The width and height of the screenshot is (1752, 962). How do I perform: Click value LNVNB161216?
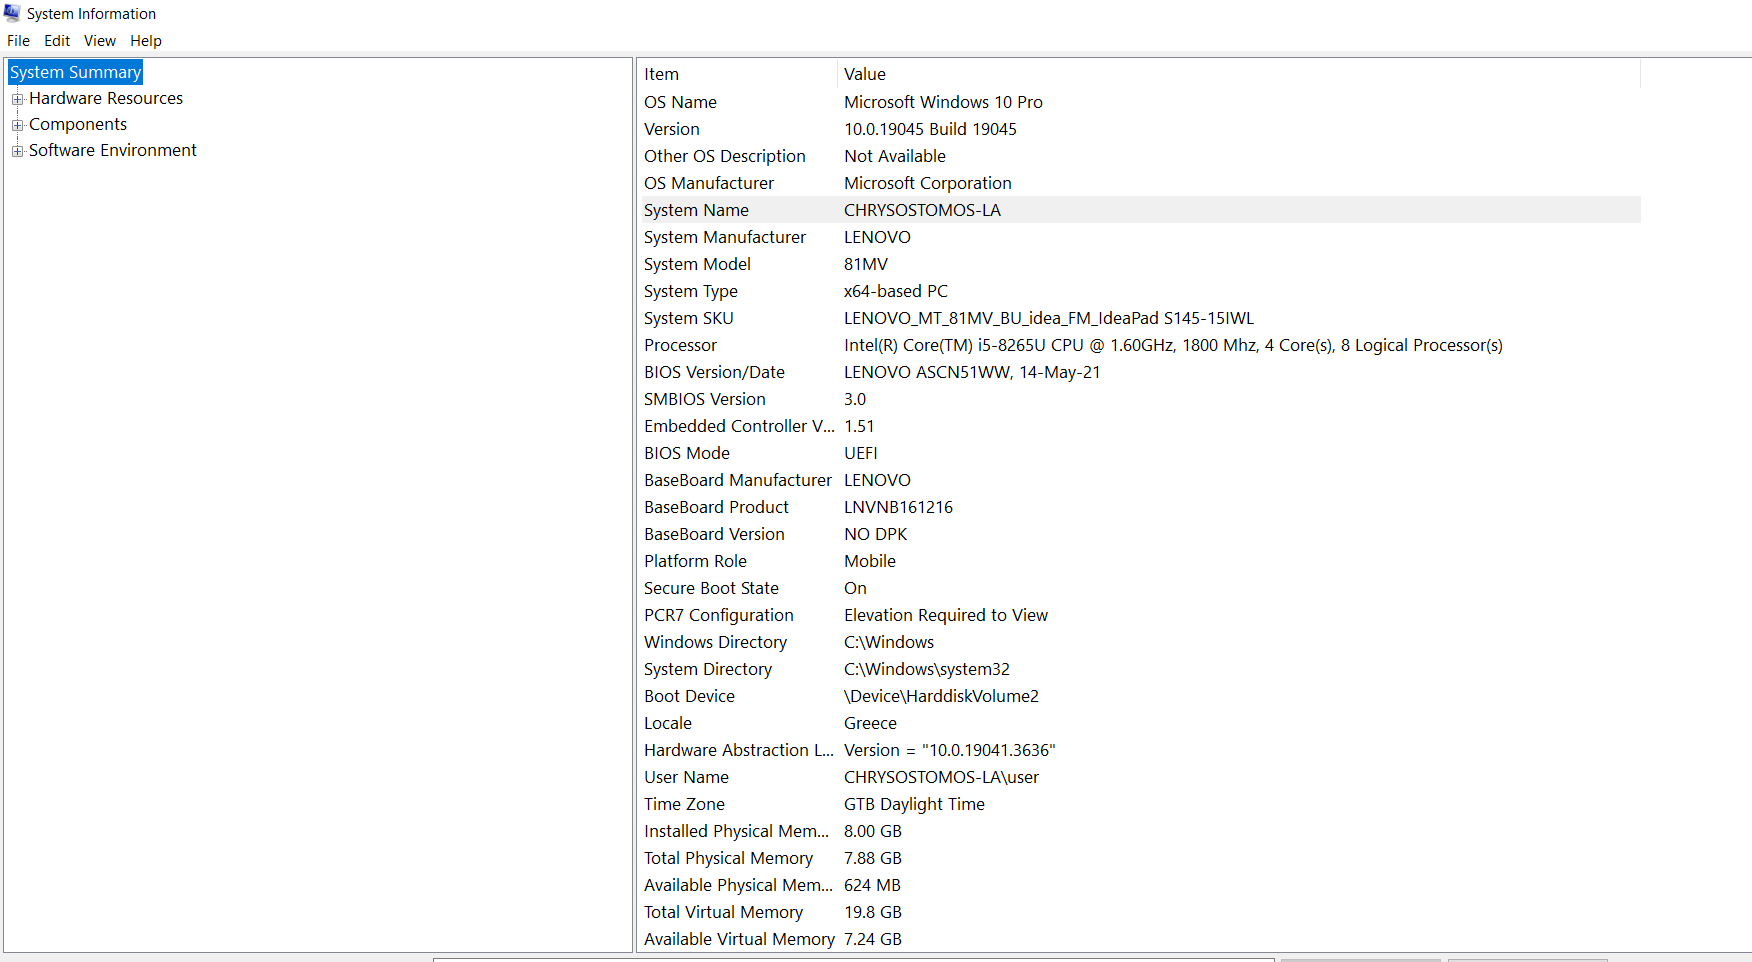[x=898, y=507]
